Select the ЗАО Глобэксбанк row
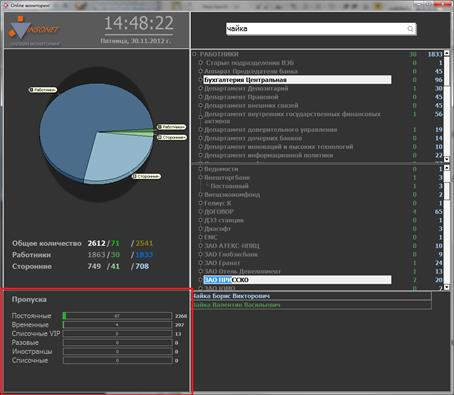The height and width of the screenshot is (395, 454). [x=231, y=254]
